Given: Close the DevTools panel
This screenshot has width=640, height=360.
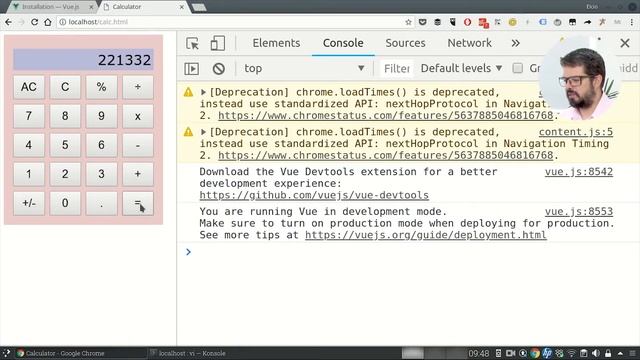Looking at the screenshot, I should 624,43.
